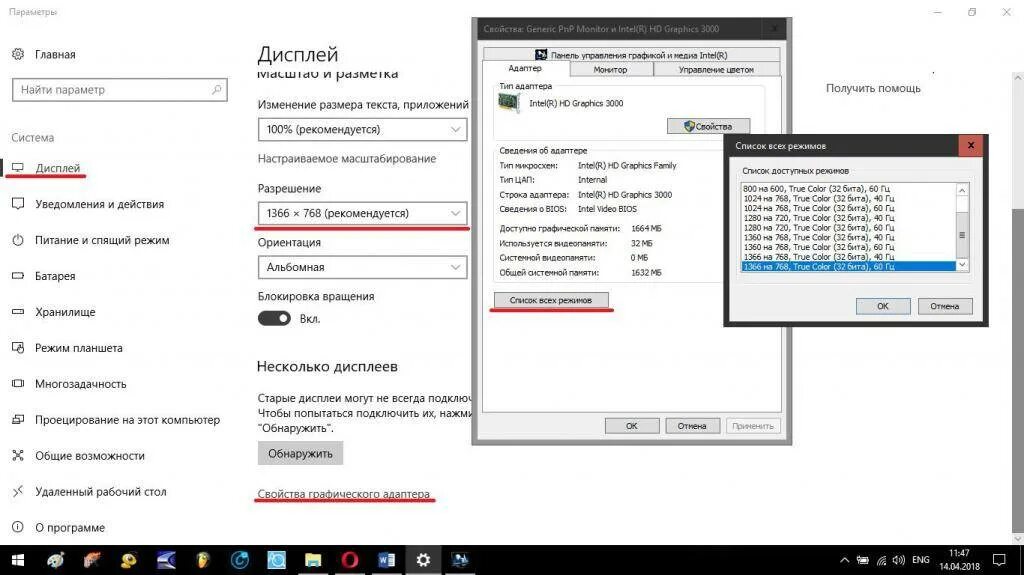The height and width of the screenshot is (575, 1024).
Task: Open the yellow webcam app on taskbar
Action: [x=129, y=560]
